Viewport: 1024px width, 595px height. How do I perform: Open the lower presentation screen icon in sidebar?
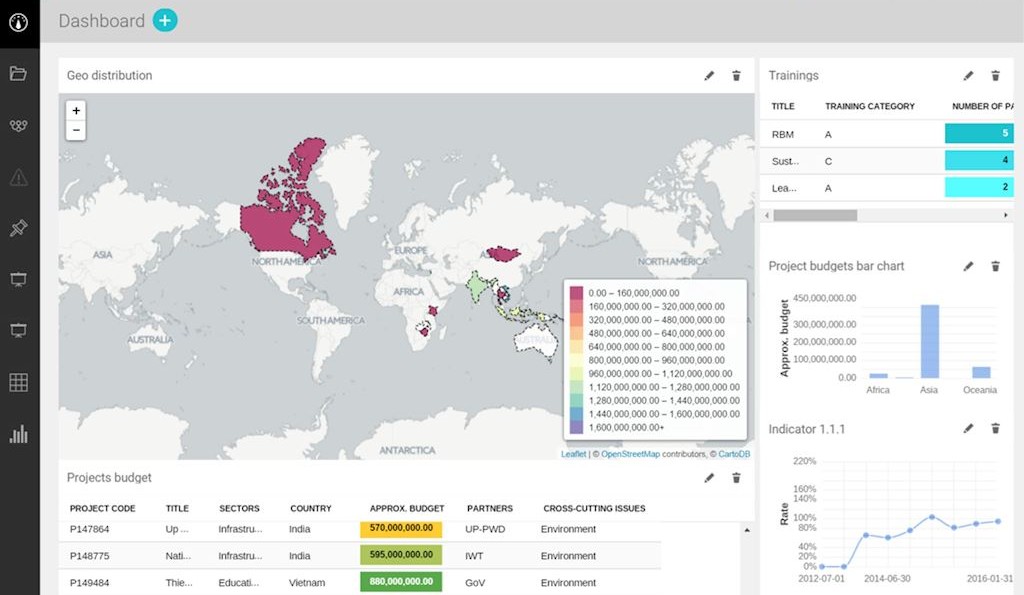(x=19, y=330)
